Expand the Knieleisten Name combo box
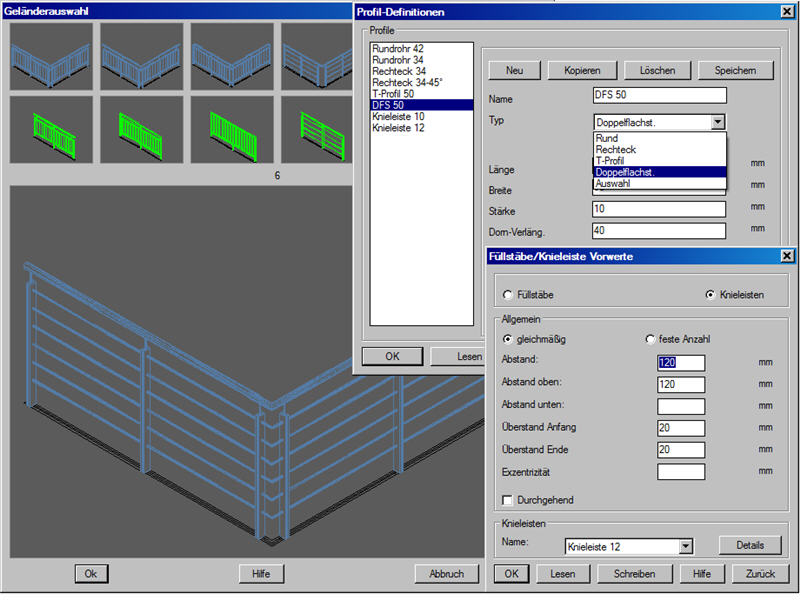Screen dimensions: 800x600 685,546
